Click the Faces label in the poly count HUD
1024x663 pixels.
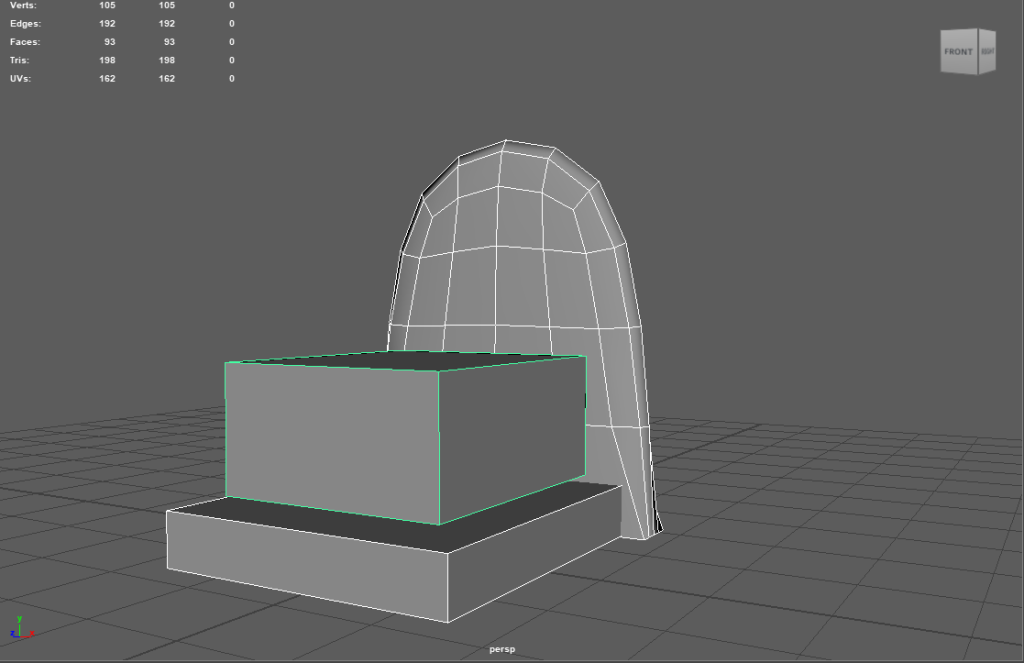(x=24, y=42)
